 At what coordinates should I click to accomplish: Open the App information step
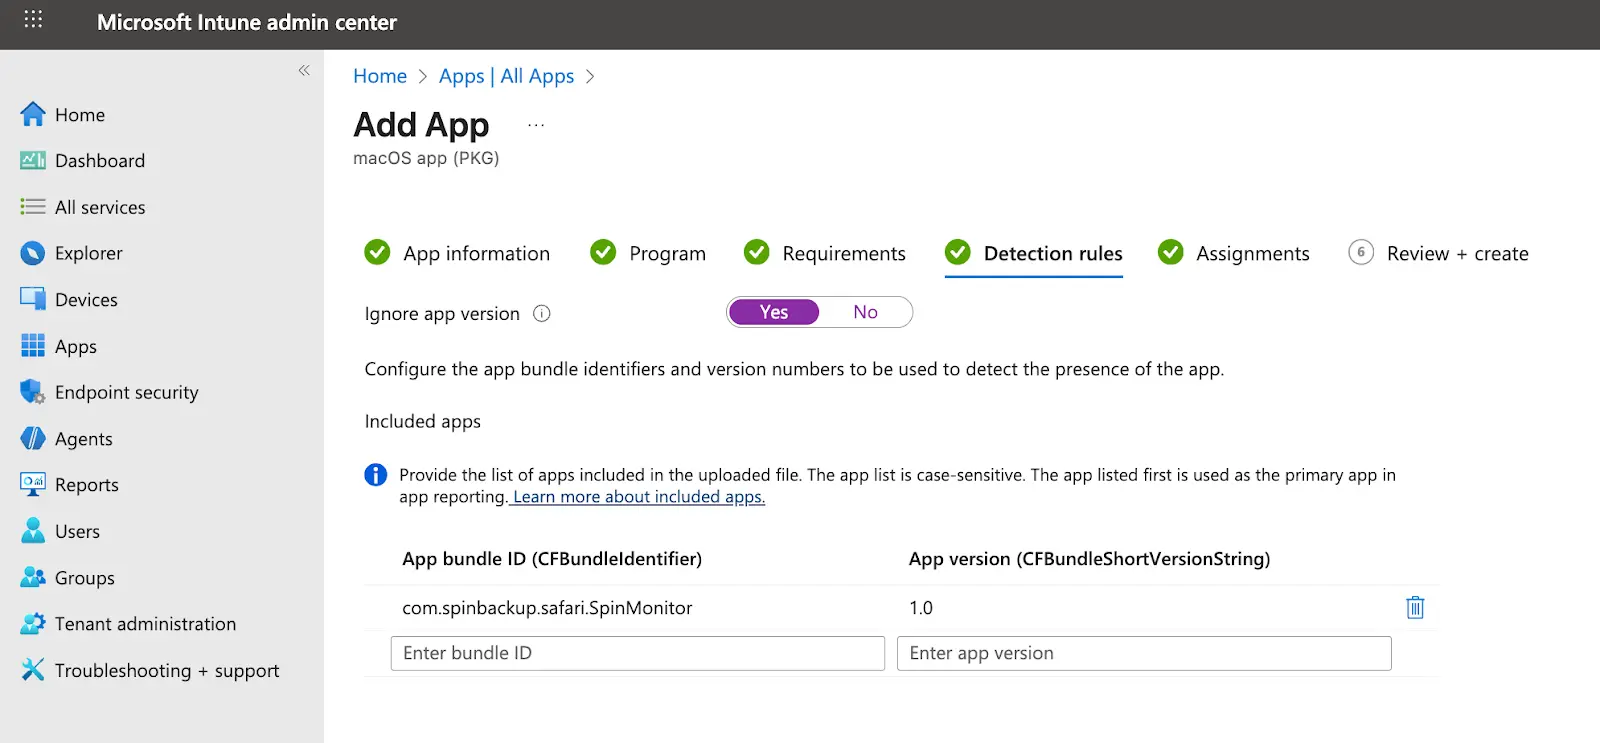tap(476, 254)
